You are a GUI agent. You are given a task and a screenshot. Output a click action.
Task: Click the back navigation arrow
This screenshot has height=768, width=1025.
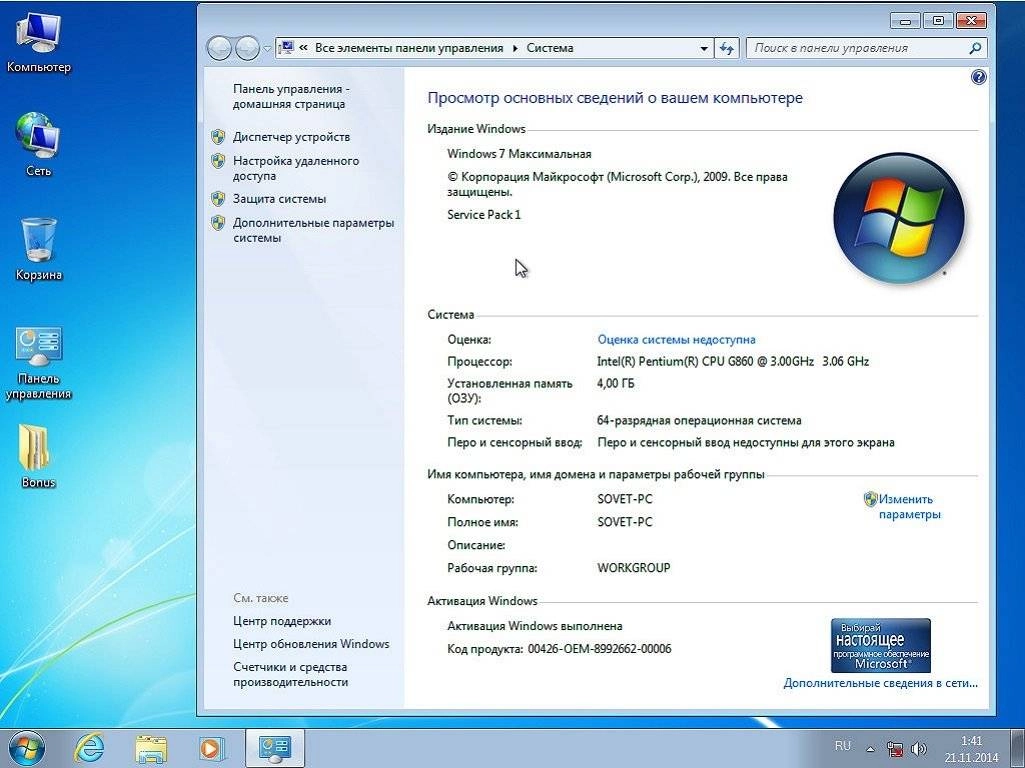220,48
